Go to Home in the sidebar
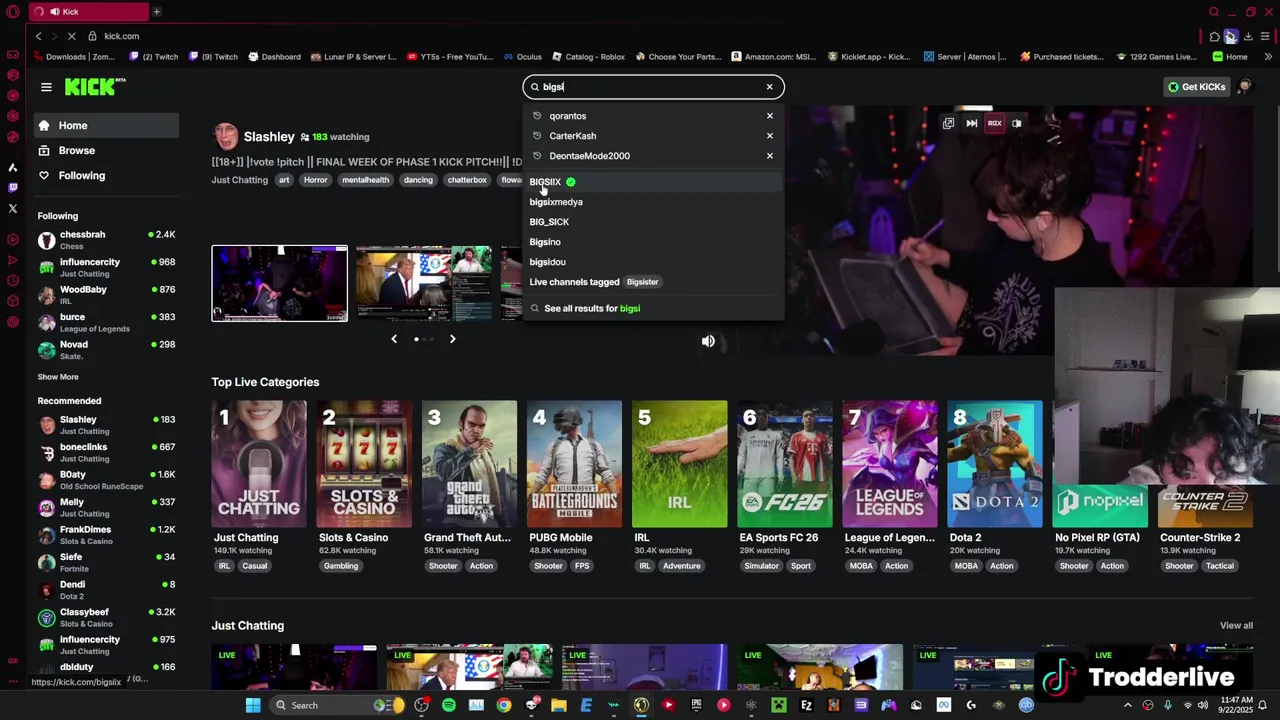1280x720 pixels. click(107, 125)
